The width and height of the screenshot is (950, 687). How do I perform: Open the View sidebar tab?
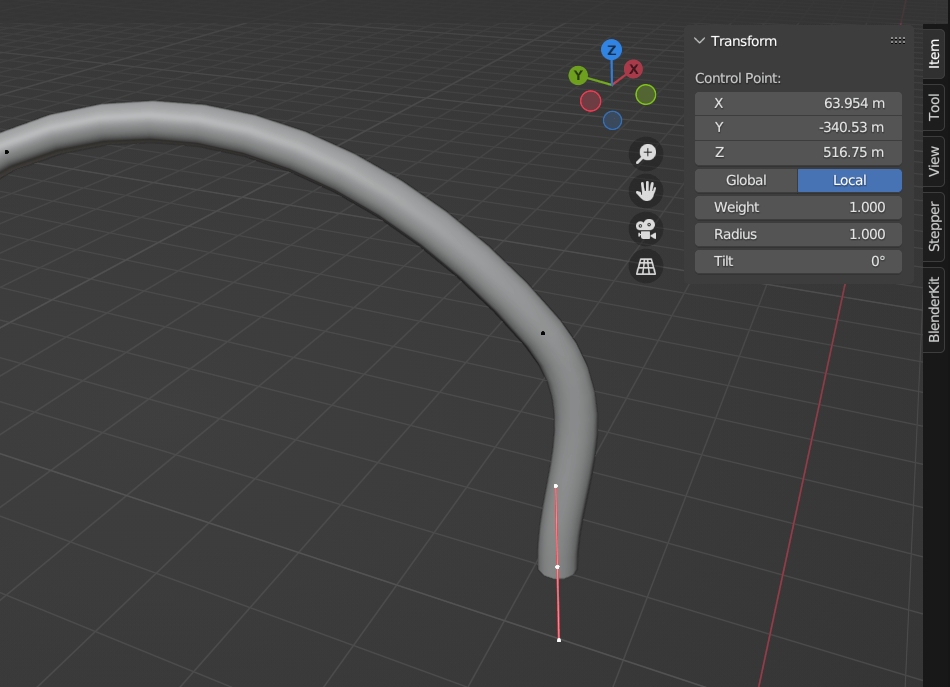coord(933,157)
